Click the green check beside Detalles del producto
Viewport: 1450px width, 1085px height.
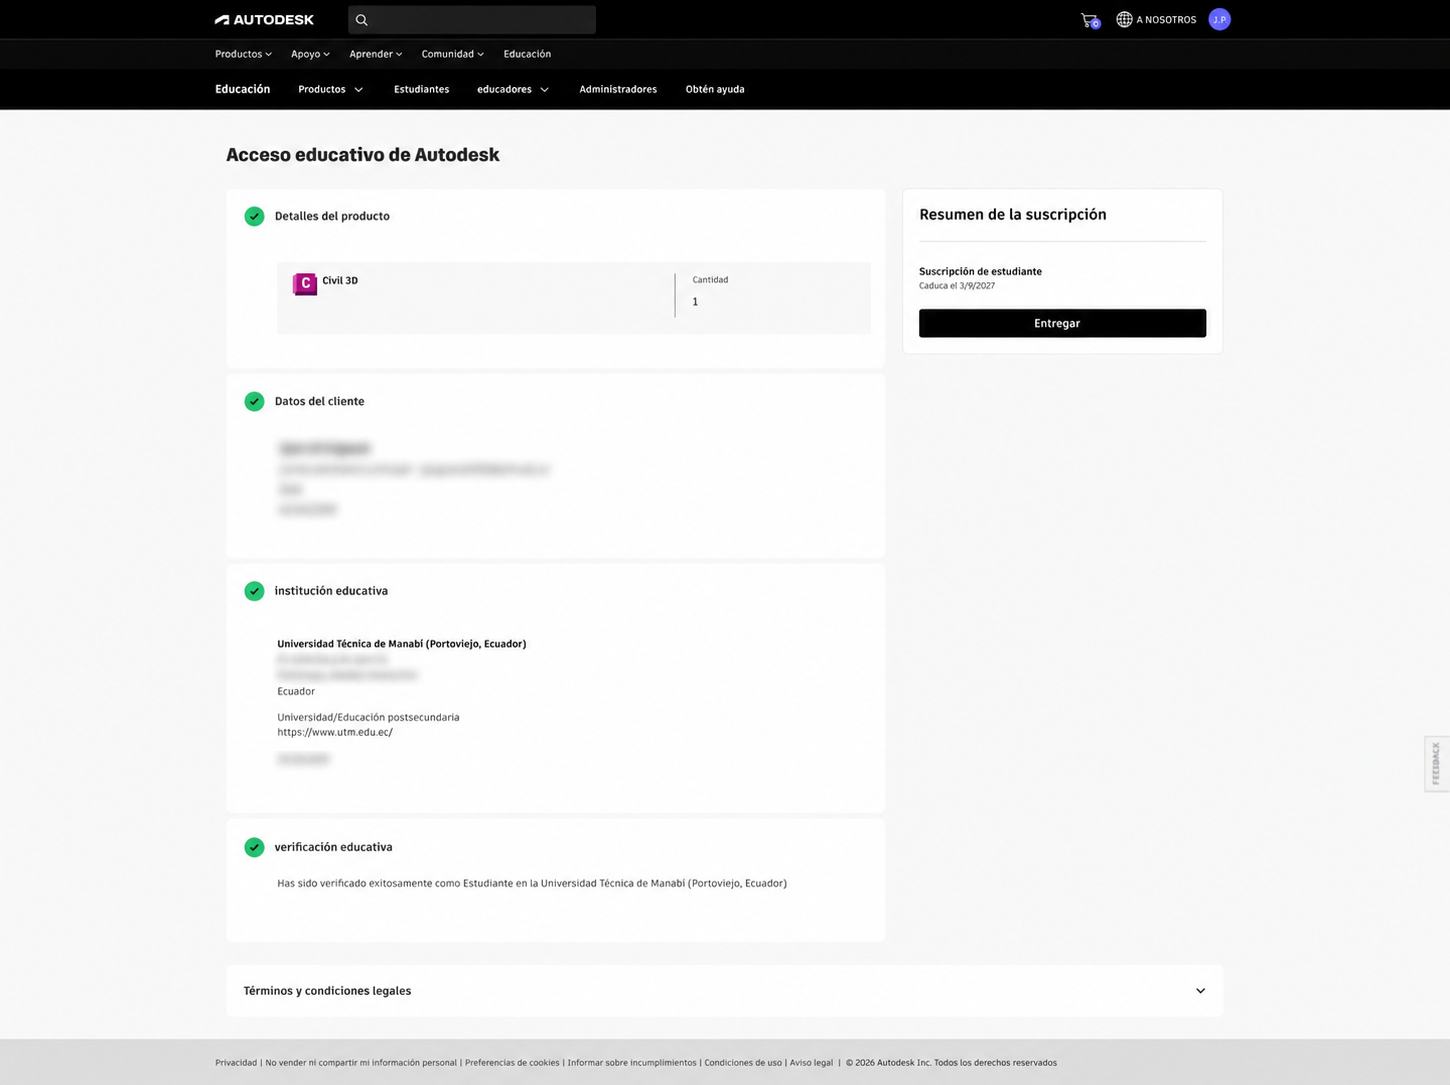point(254,216)
